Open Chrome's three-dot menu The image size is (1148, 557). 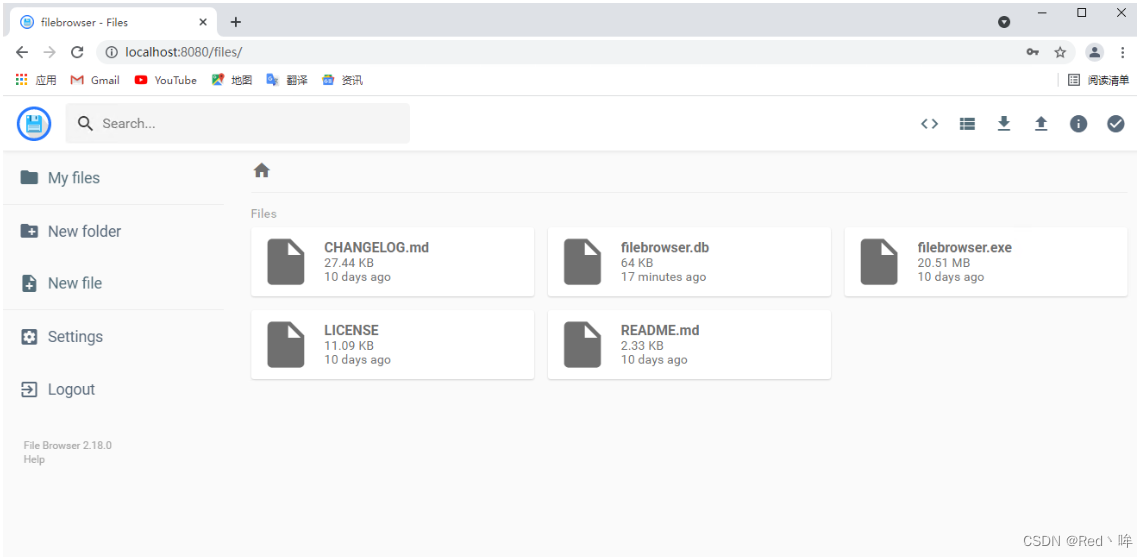pos(1122,52)
